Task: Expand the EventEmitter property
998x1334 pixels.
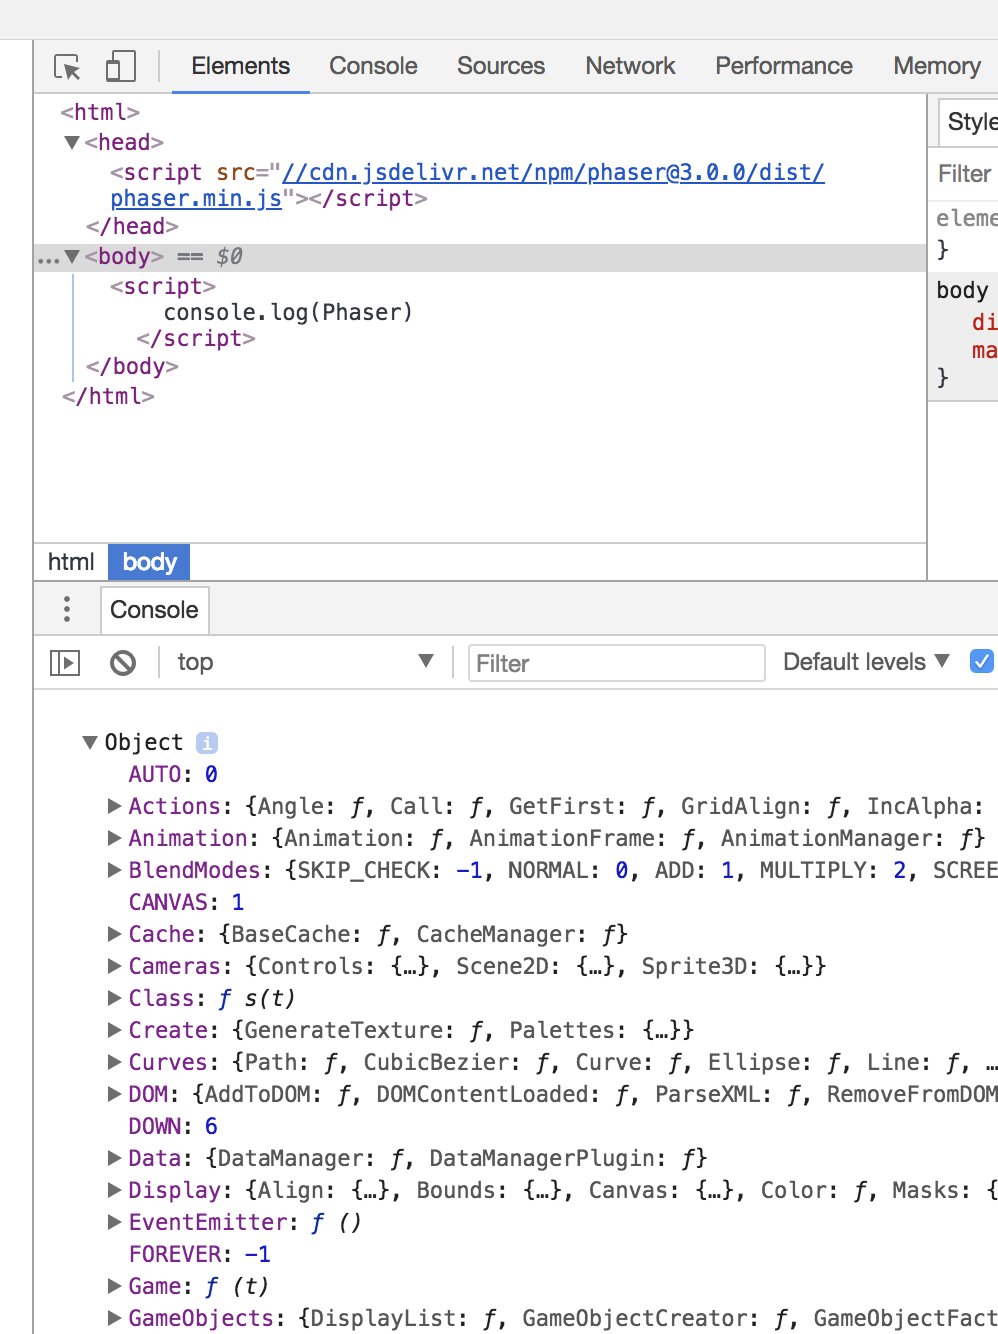Action: coord(115,1222)
